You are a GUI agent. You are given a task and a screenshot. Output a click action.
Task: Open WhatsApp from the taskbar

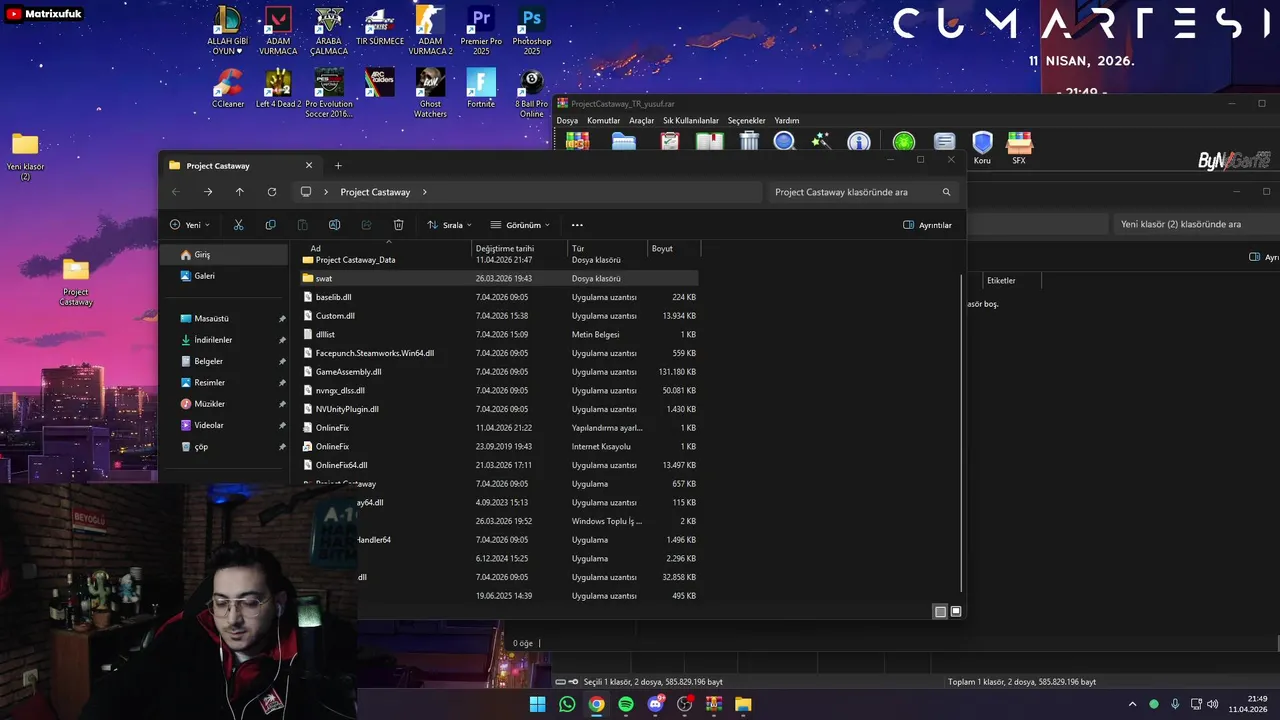click(x=567, y=704)
